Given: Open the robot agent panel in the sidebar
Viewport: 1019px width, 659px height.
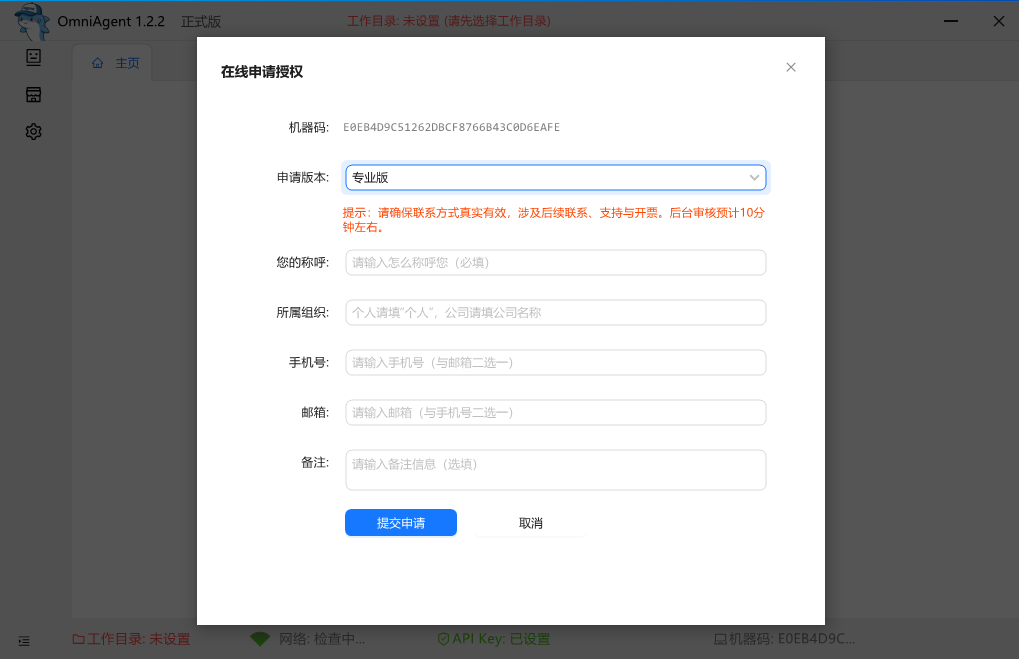Looking at the screenshot, I should tap(33, 57).
